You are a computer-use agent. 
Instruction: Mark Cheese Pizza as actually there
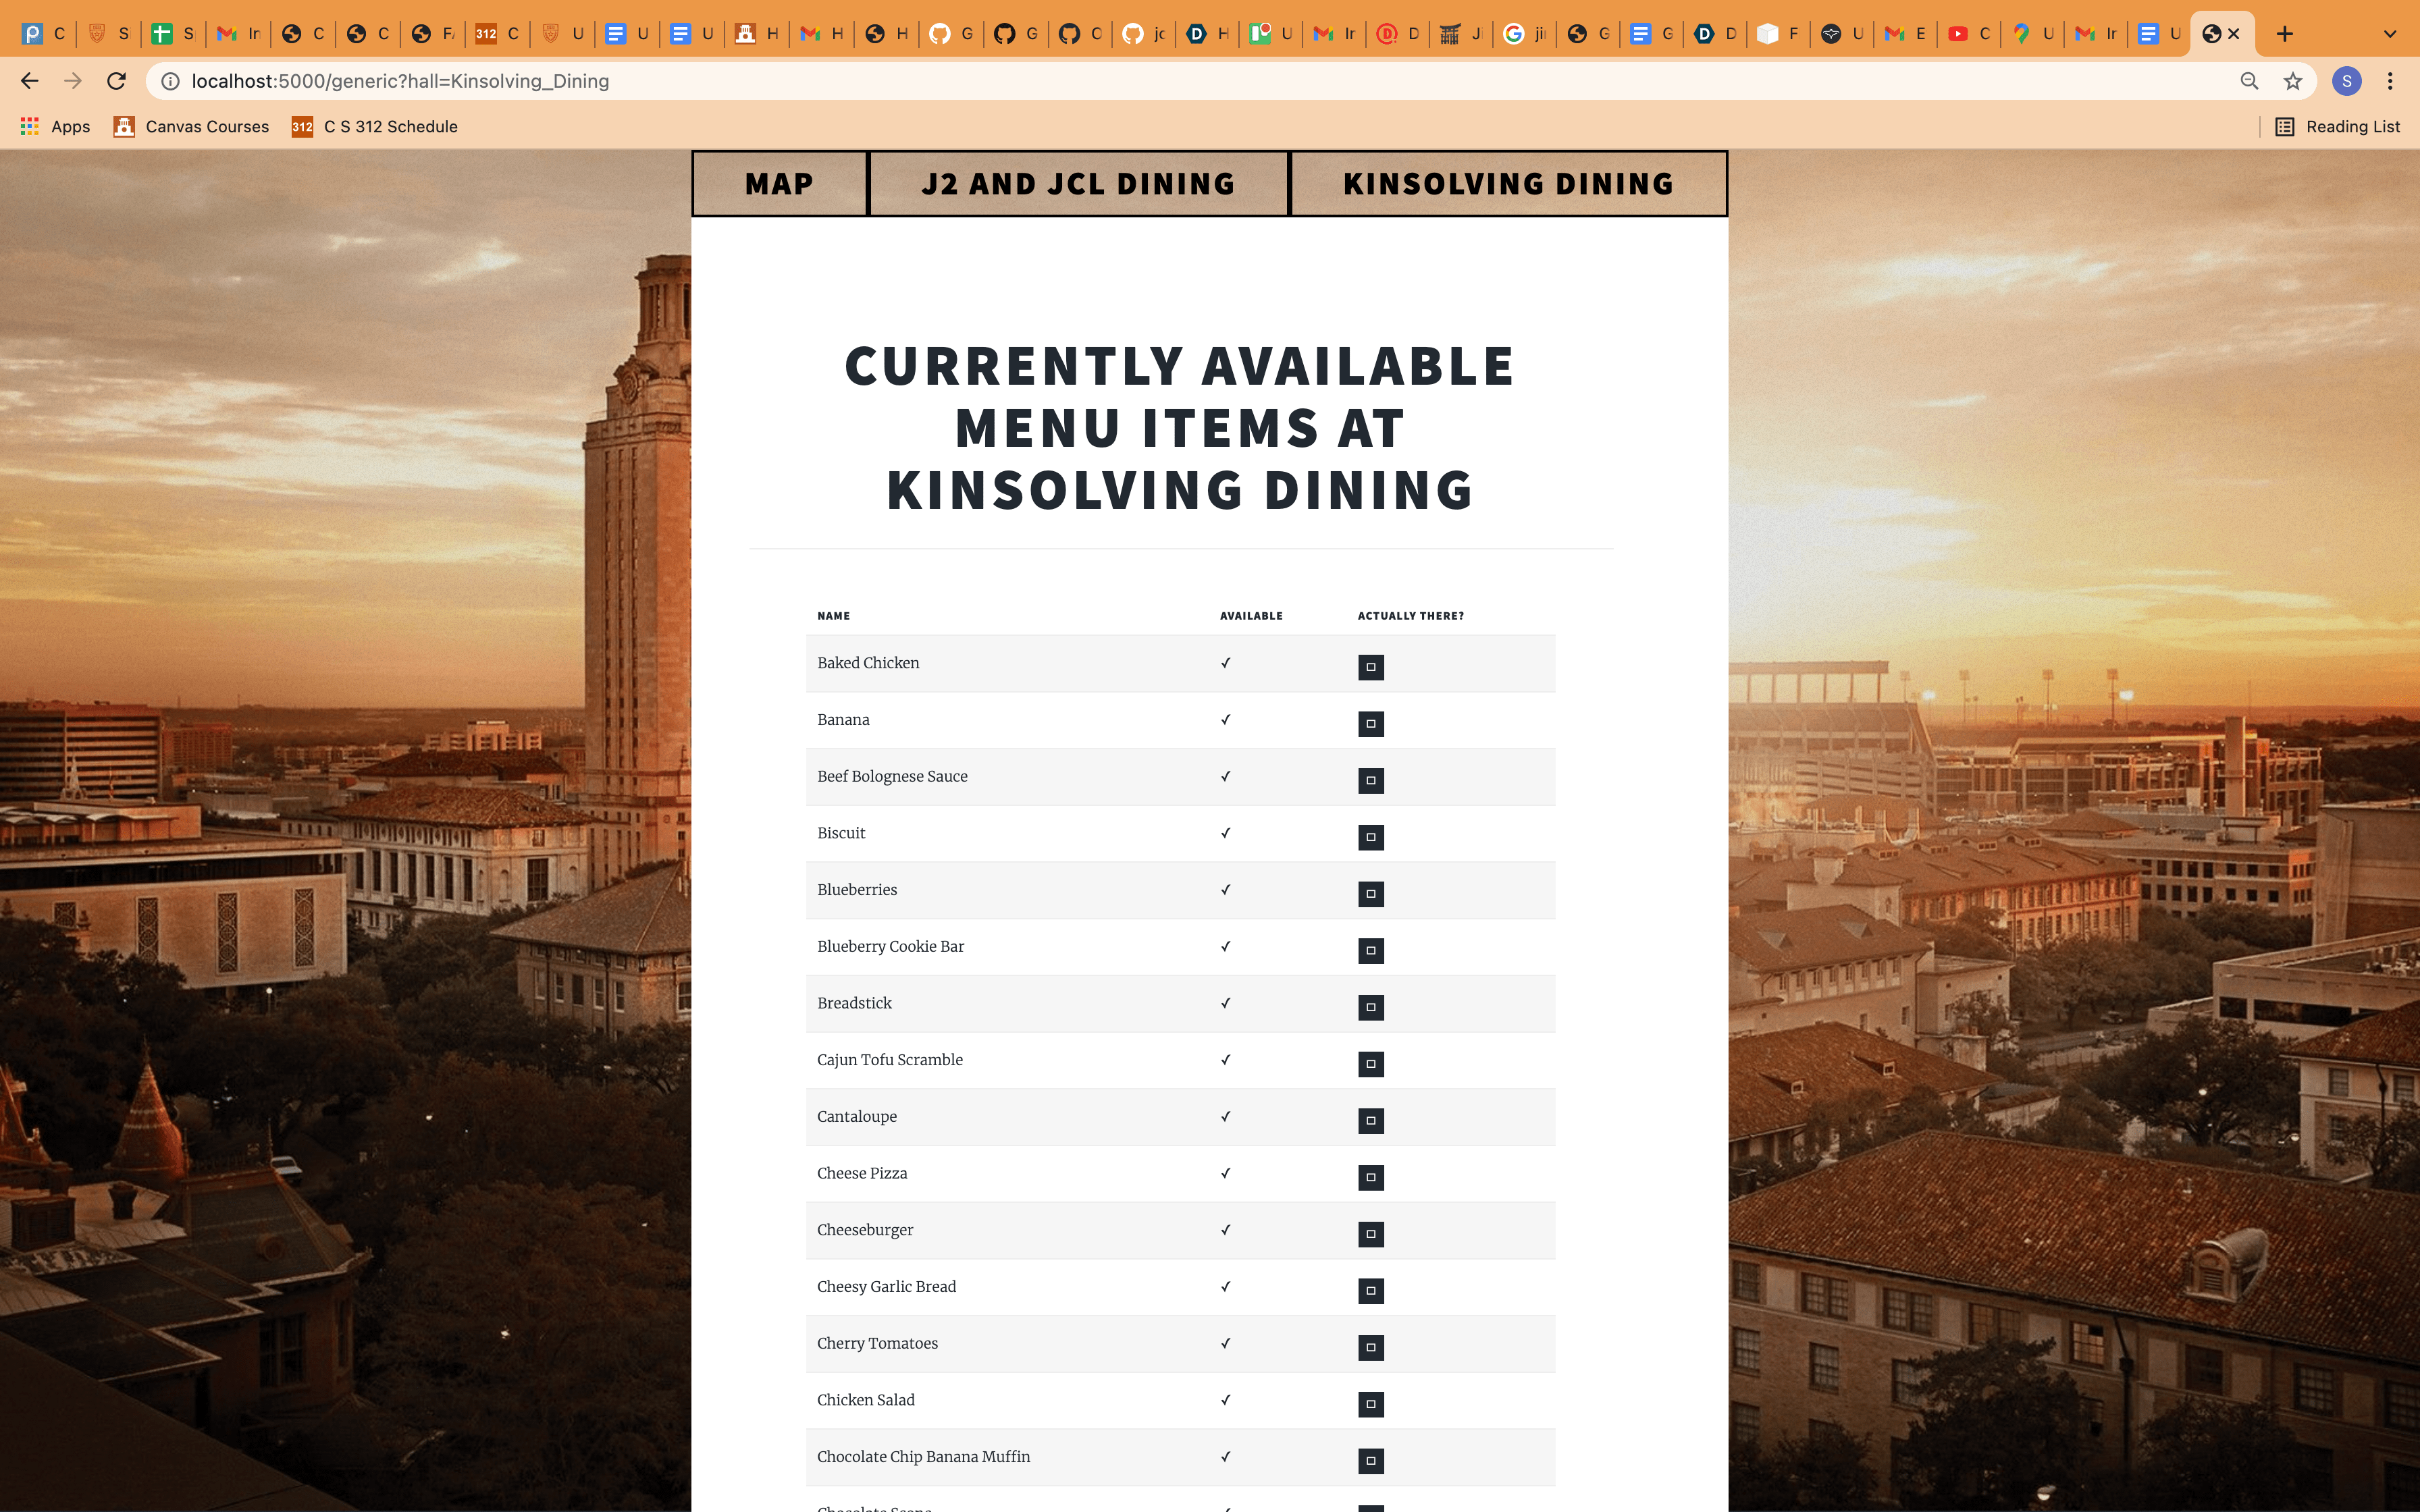click(x=1371, y=1177)
